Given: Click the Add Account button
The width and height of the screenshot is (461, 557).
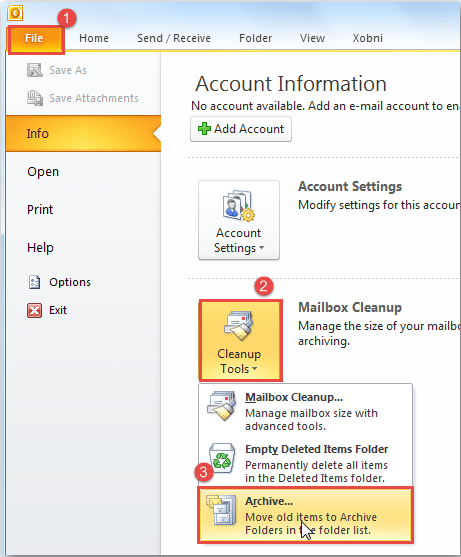Looking at the screenshot, I should [241, 129].
